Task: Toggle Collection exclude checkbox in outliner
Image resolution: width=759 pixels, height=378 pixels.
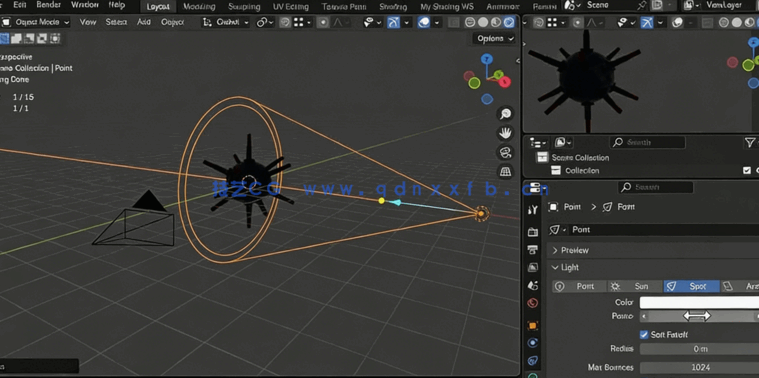Action: 747,170
